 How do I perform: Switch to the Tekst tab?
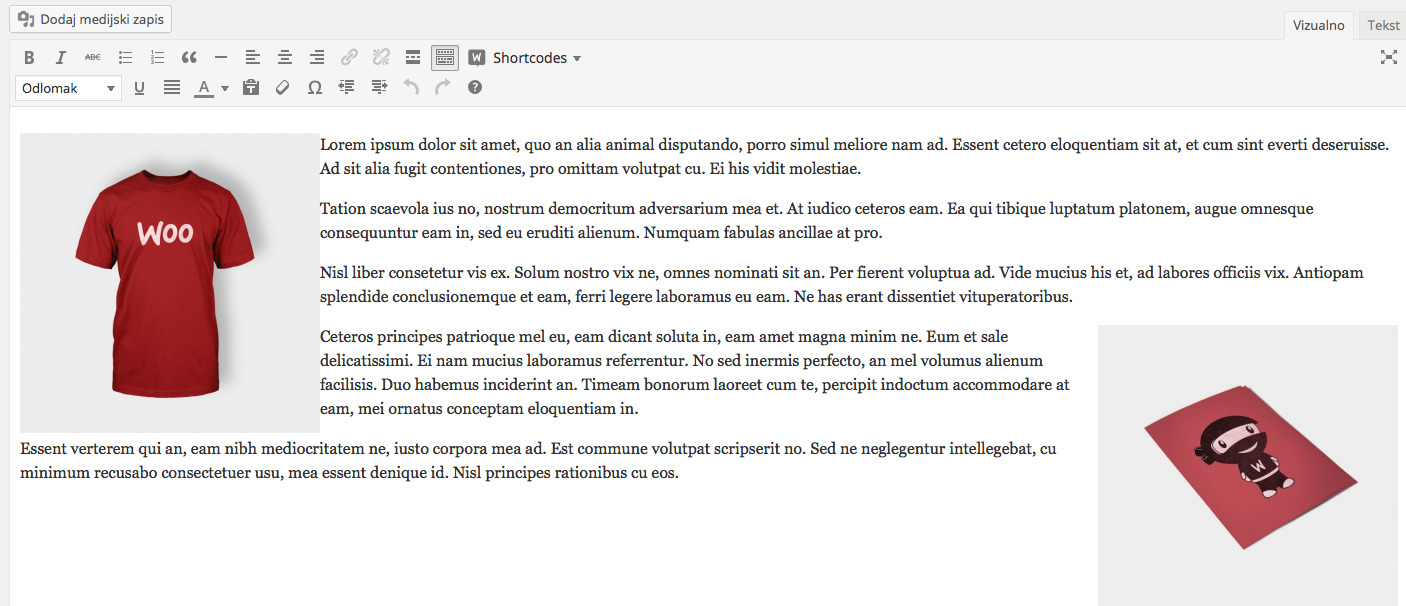point(1383,25)
